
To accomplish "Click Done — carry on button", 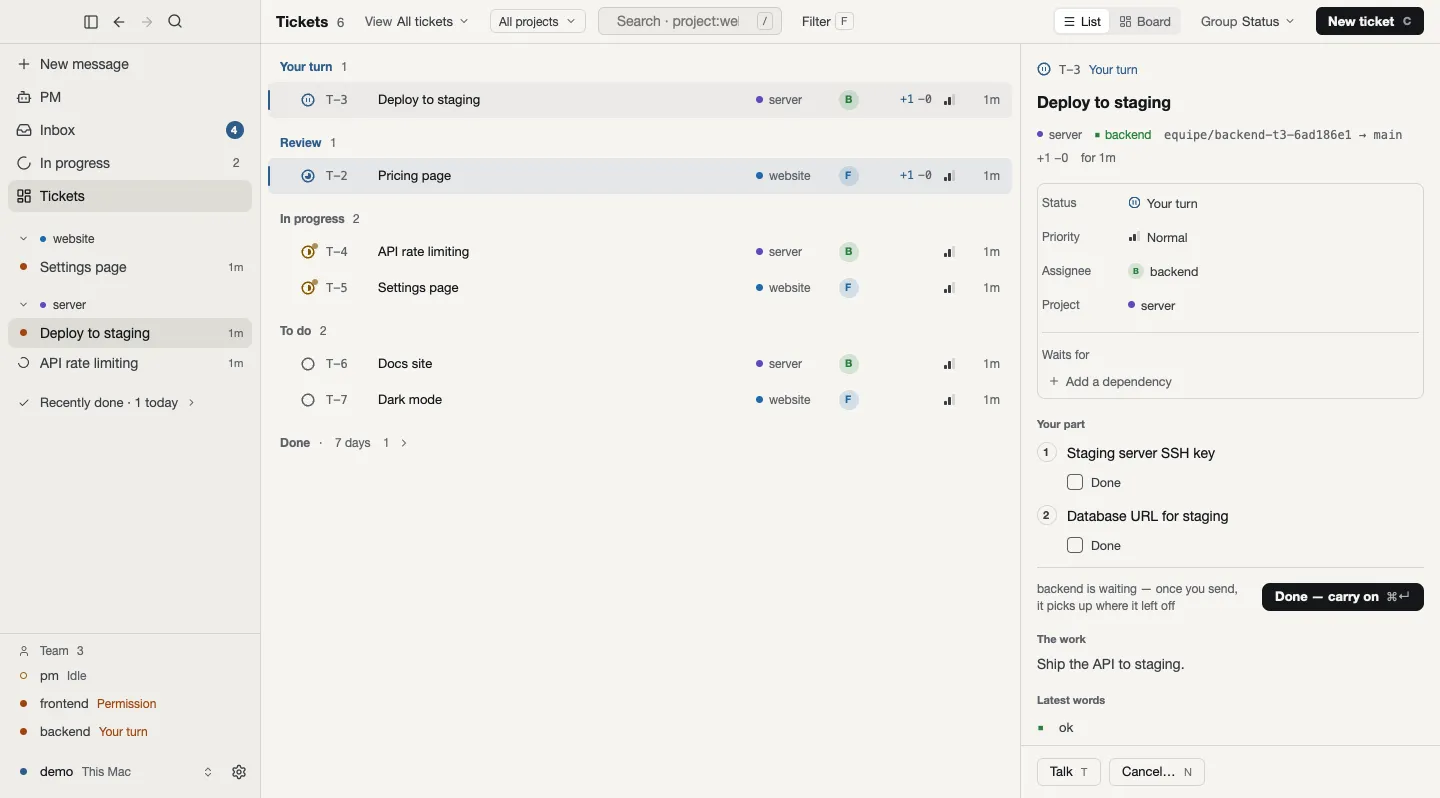I will (1343, 597).
